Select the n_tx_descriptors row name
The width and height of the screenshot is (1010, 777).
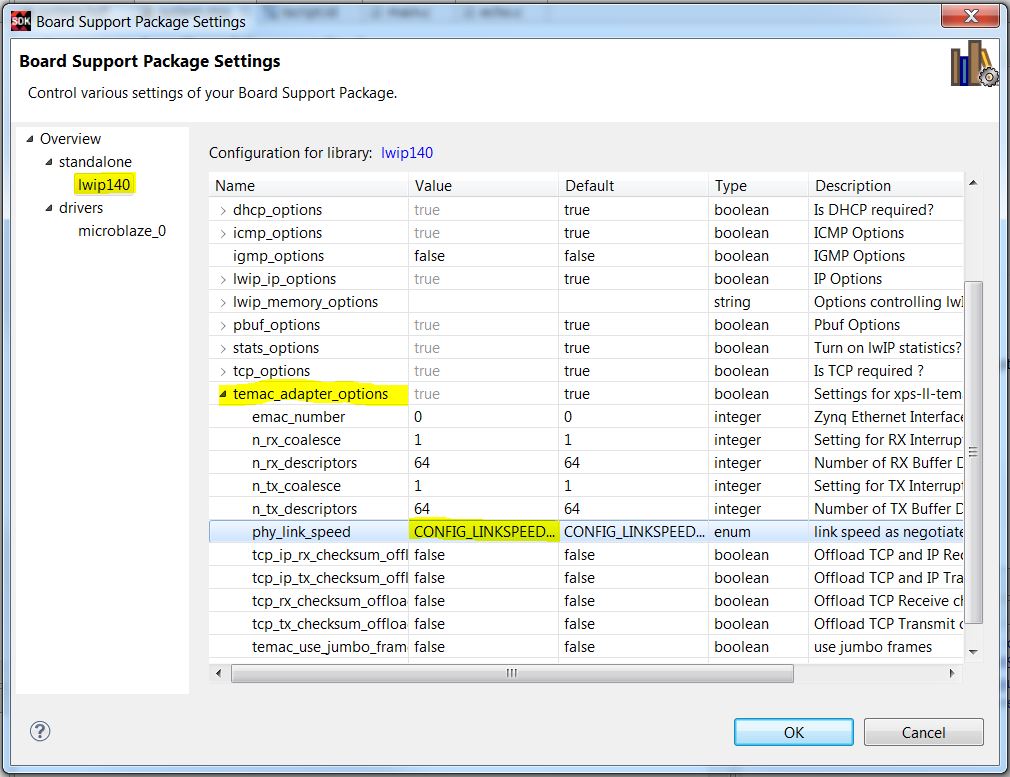coord(304,509)
